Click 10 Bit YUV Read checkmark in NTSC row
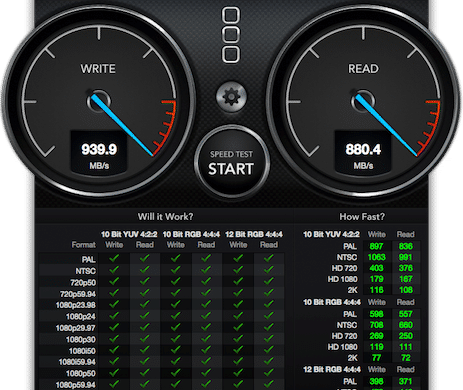 click(x=145, y=270)
